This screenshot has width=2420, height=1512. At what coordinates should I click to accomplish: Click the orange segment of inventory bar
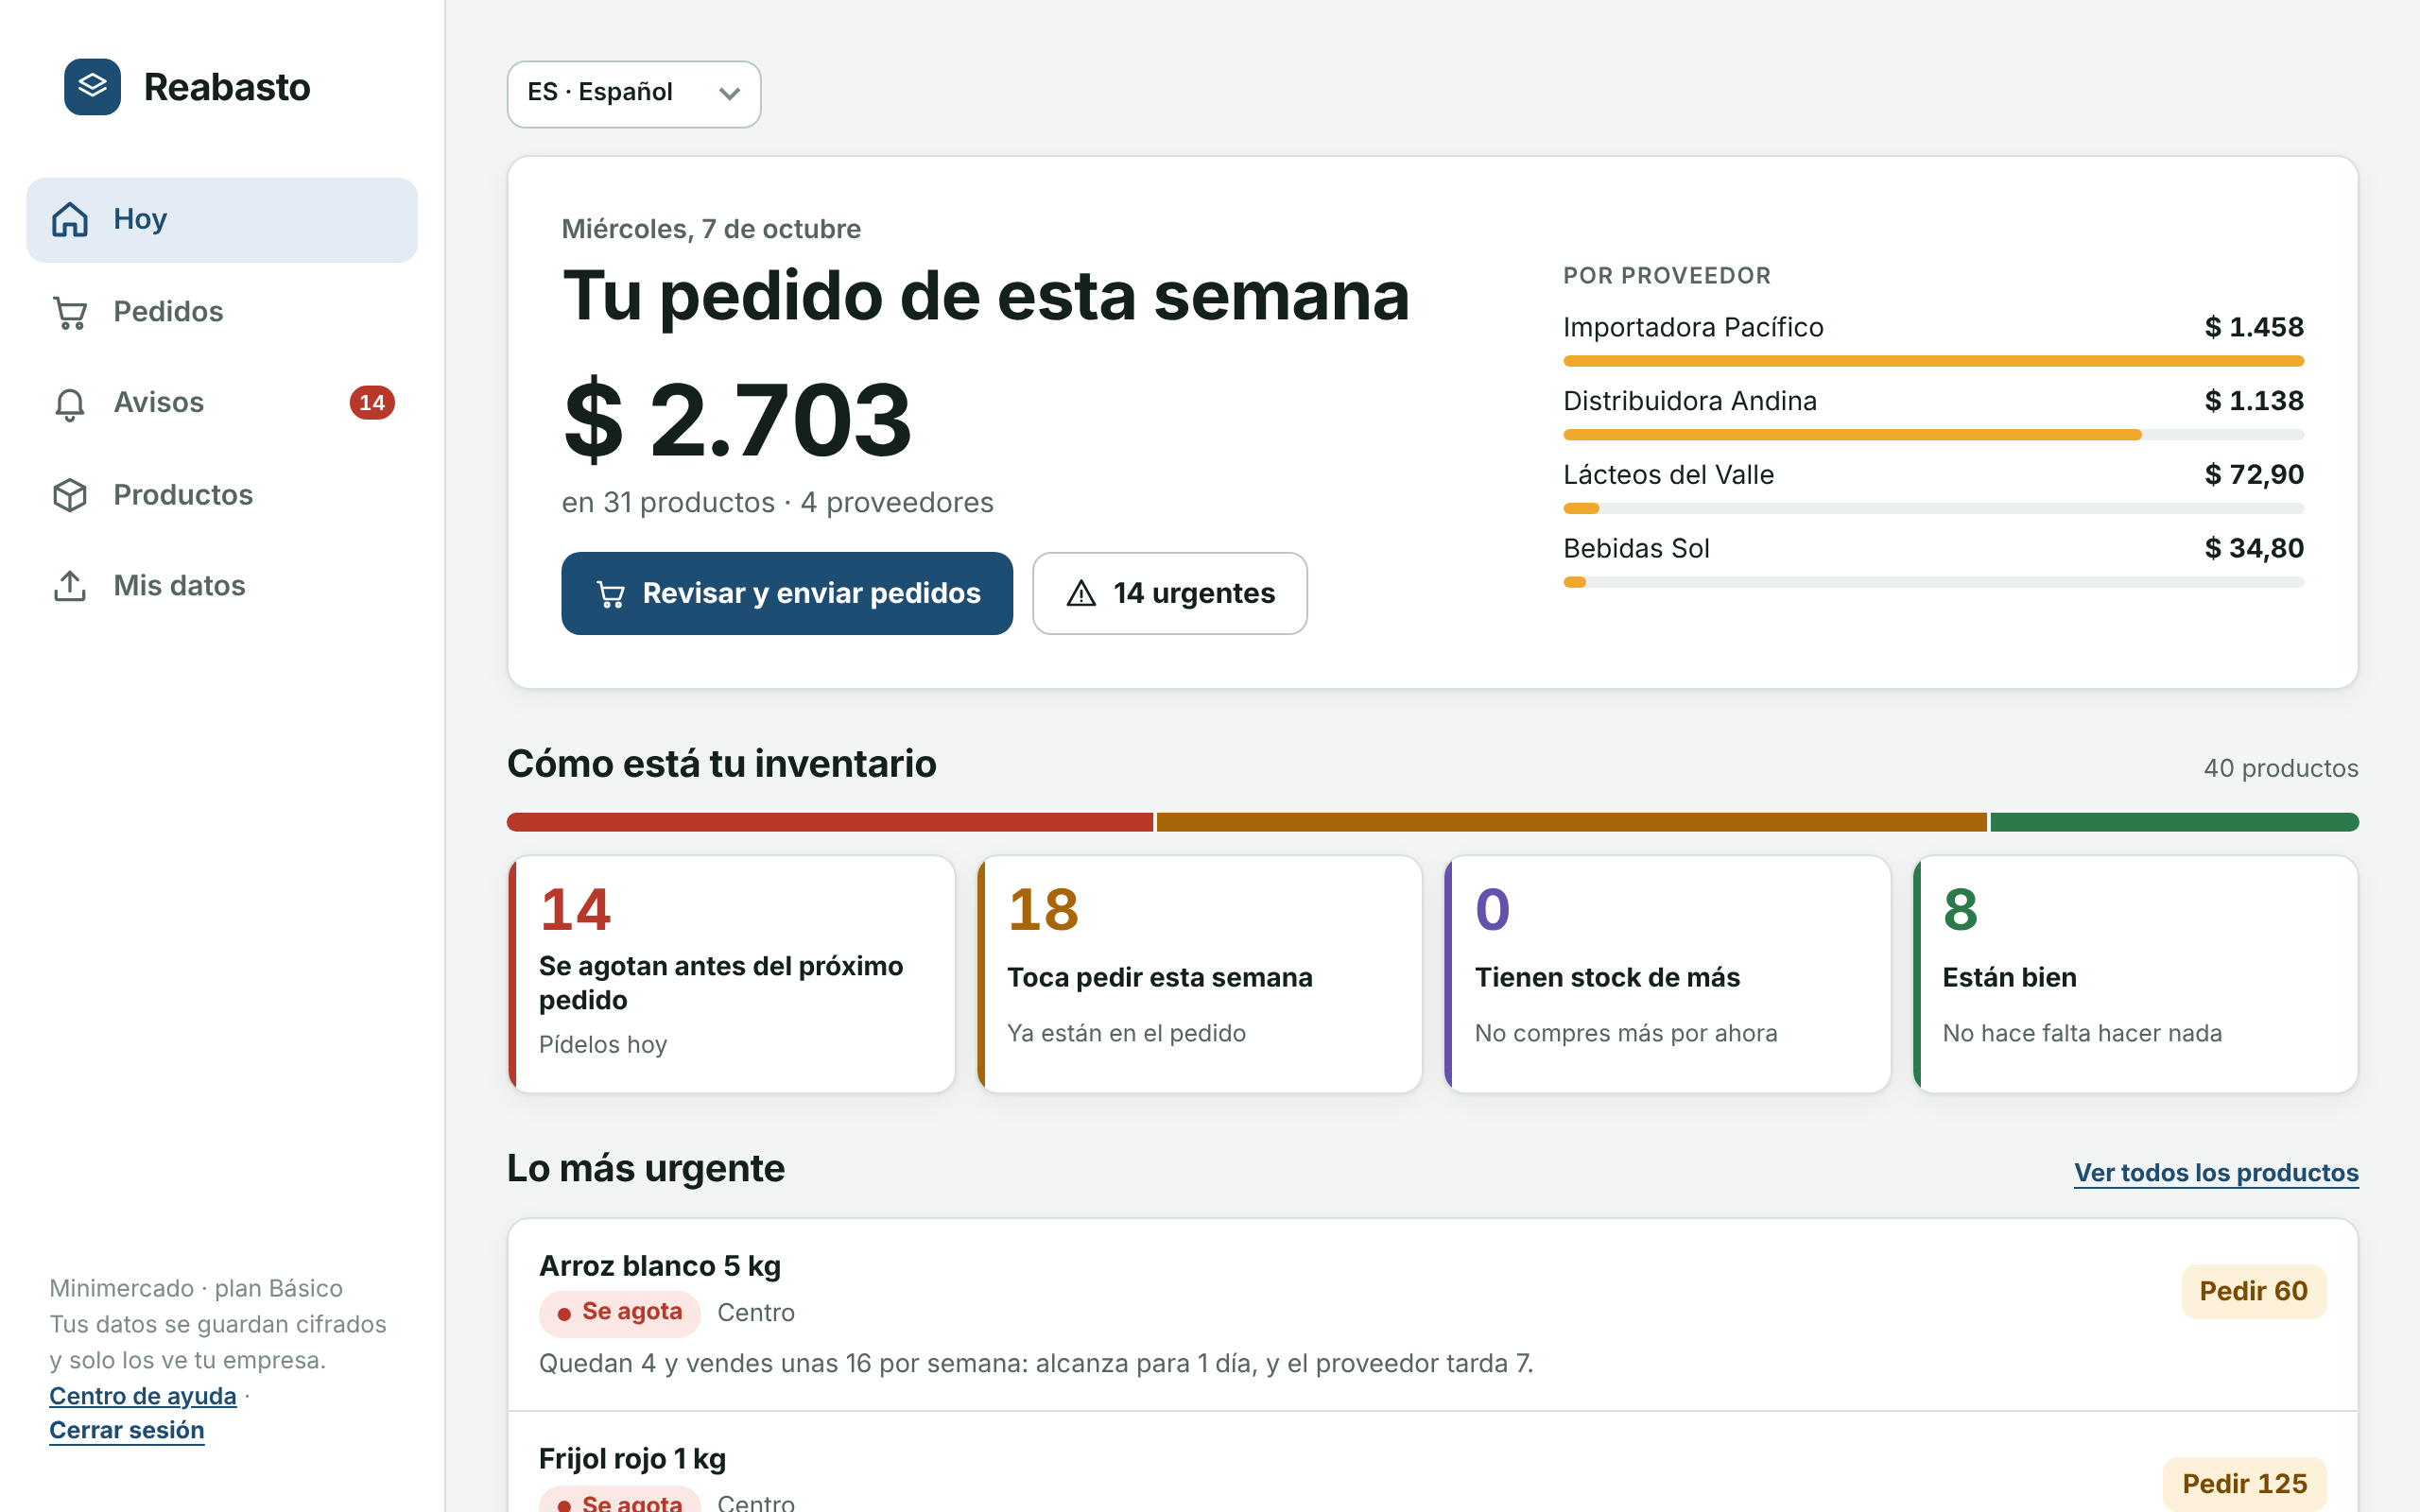coord(1571,822)
